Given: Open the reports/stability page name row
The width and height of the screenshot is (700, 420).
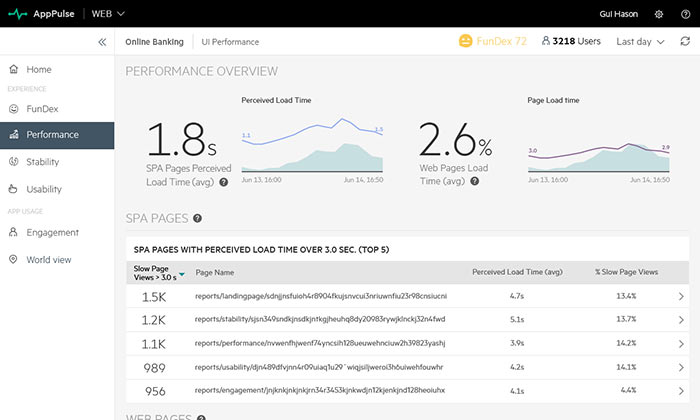Looking at the screenshot, I should (320, 319).
